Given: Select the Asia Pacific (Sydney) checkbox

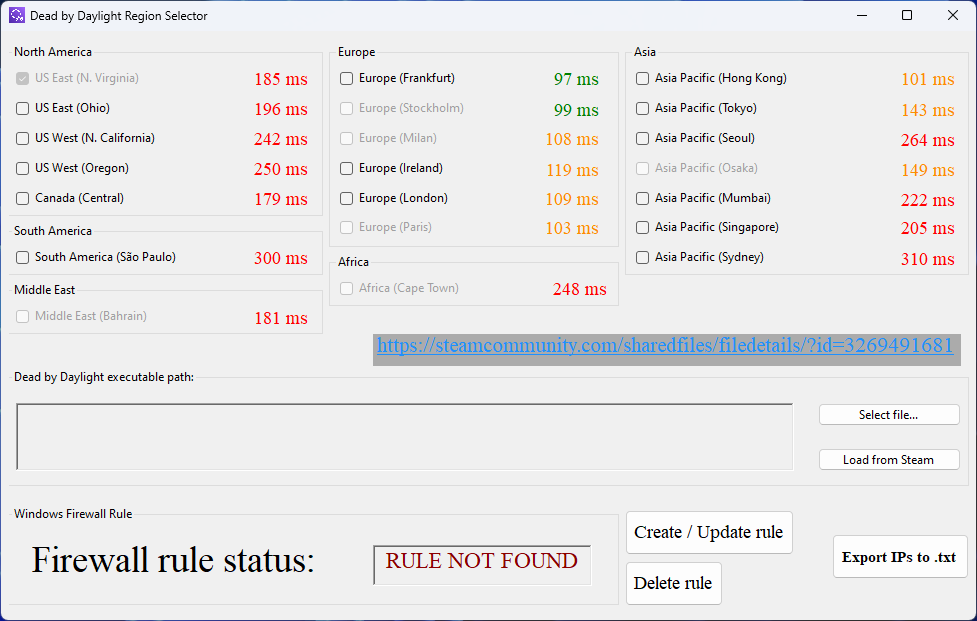Looking at the screenshot, I should point(642,257).
